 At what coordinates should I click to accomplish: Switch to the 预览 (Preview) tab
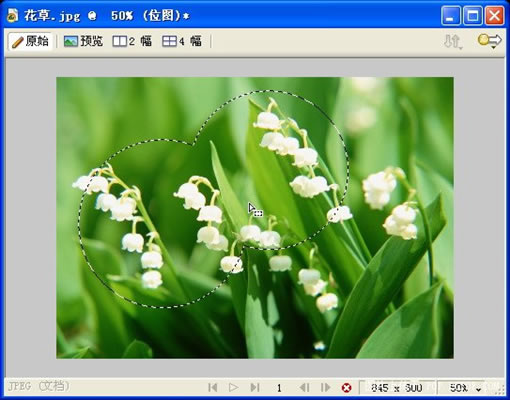tap(83, 41)
